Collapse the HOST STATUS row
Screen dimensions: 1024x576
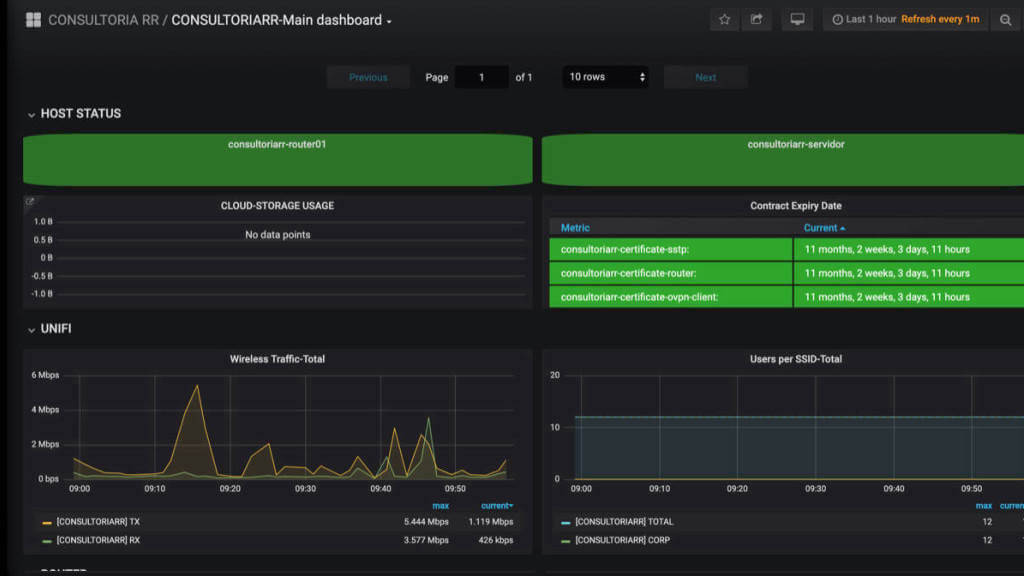[74, 114]
